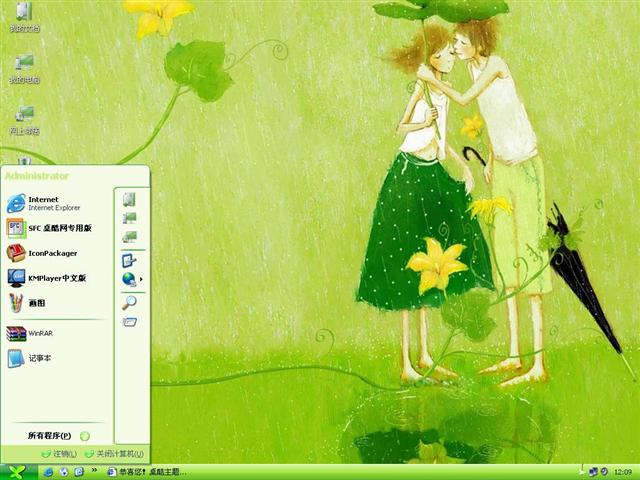The height and width of the screenshot is (480, 640).
Task: Click the magnifier search icon in Start menu
Action: 129,302
